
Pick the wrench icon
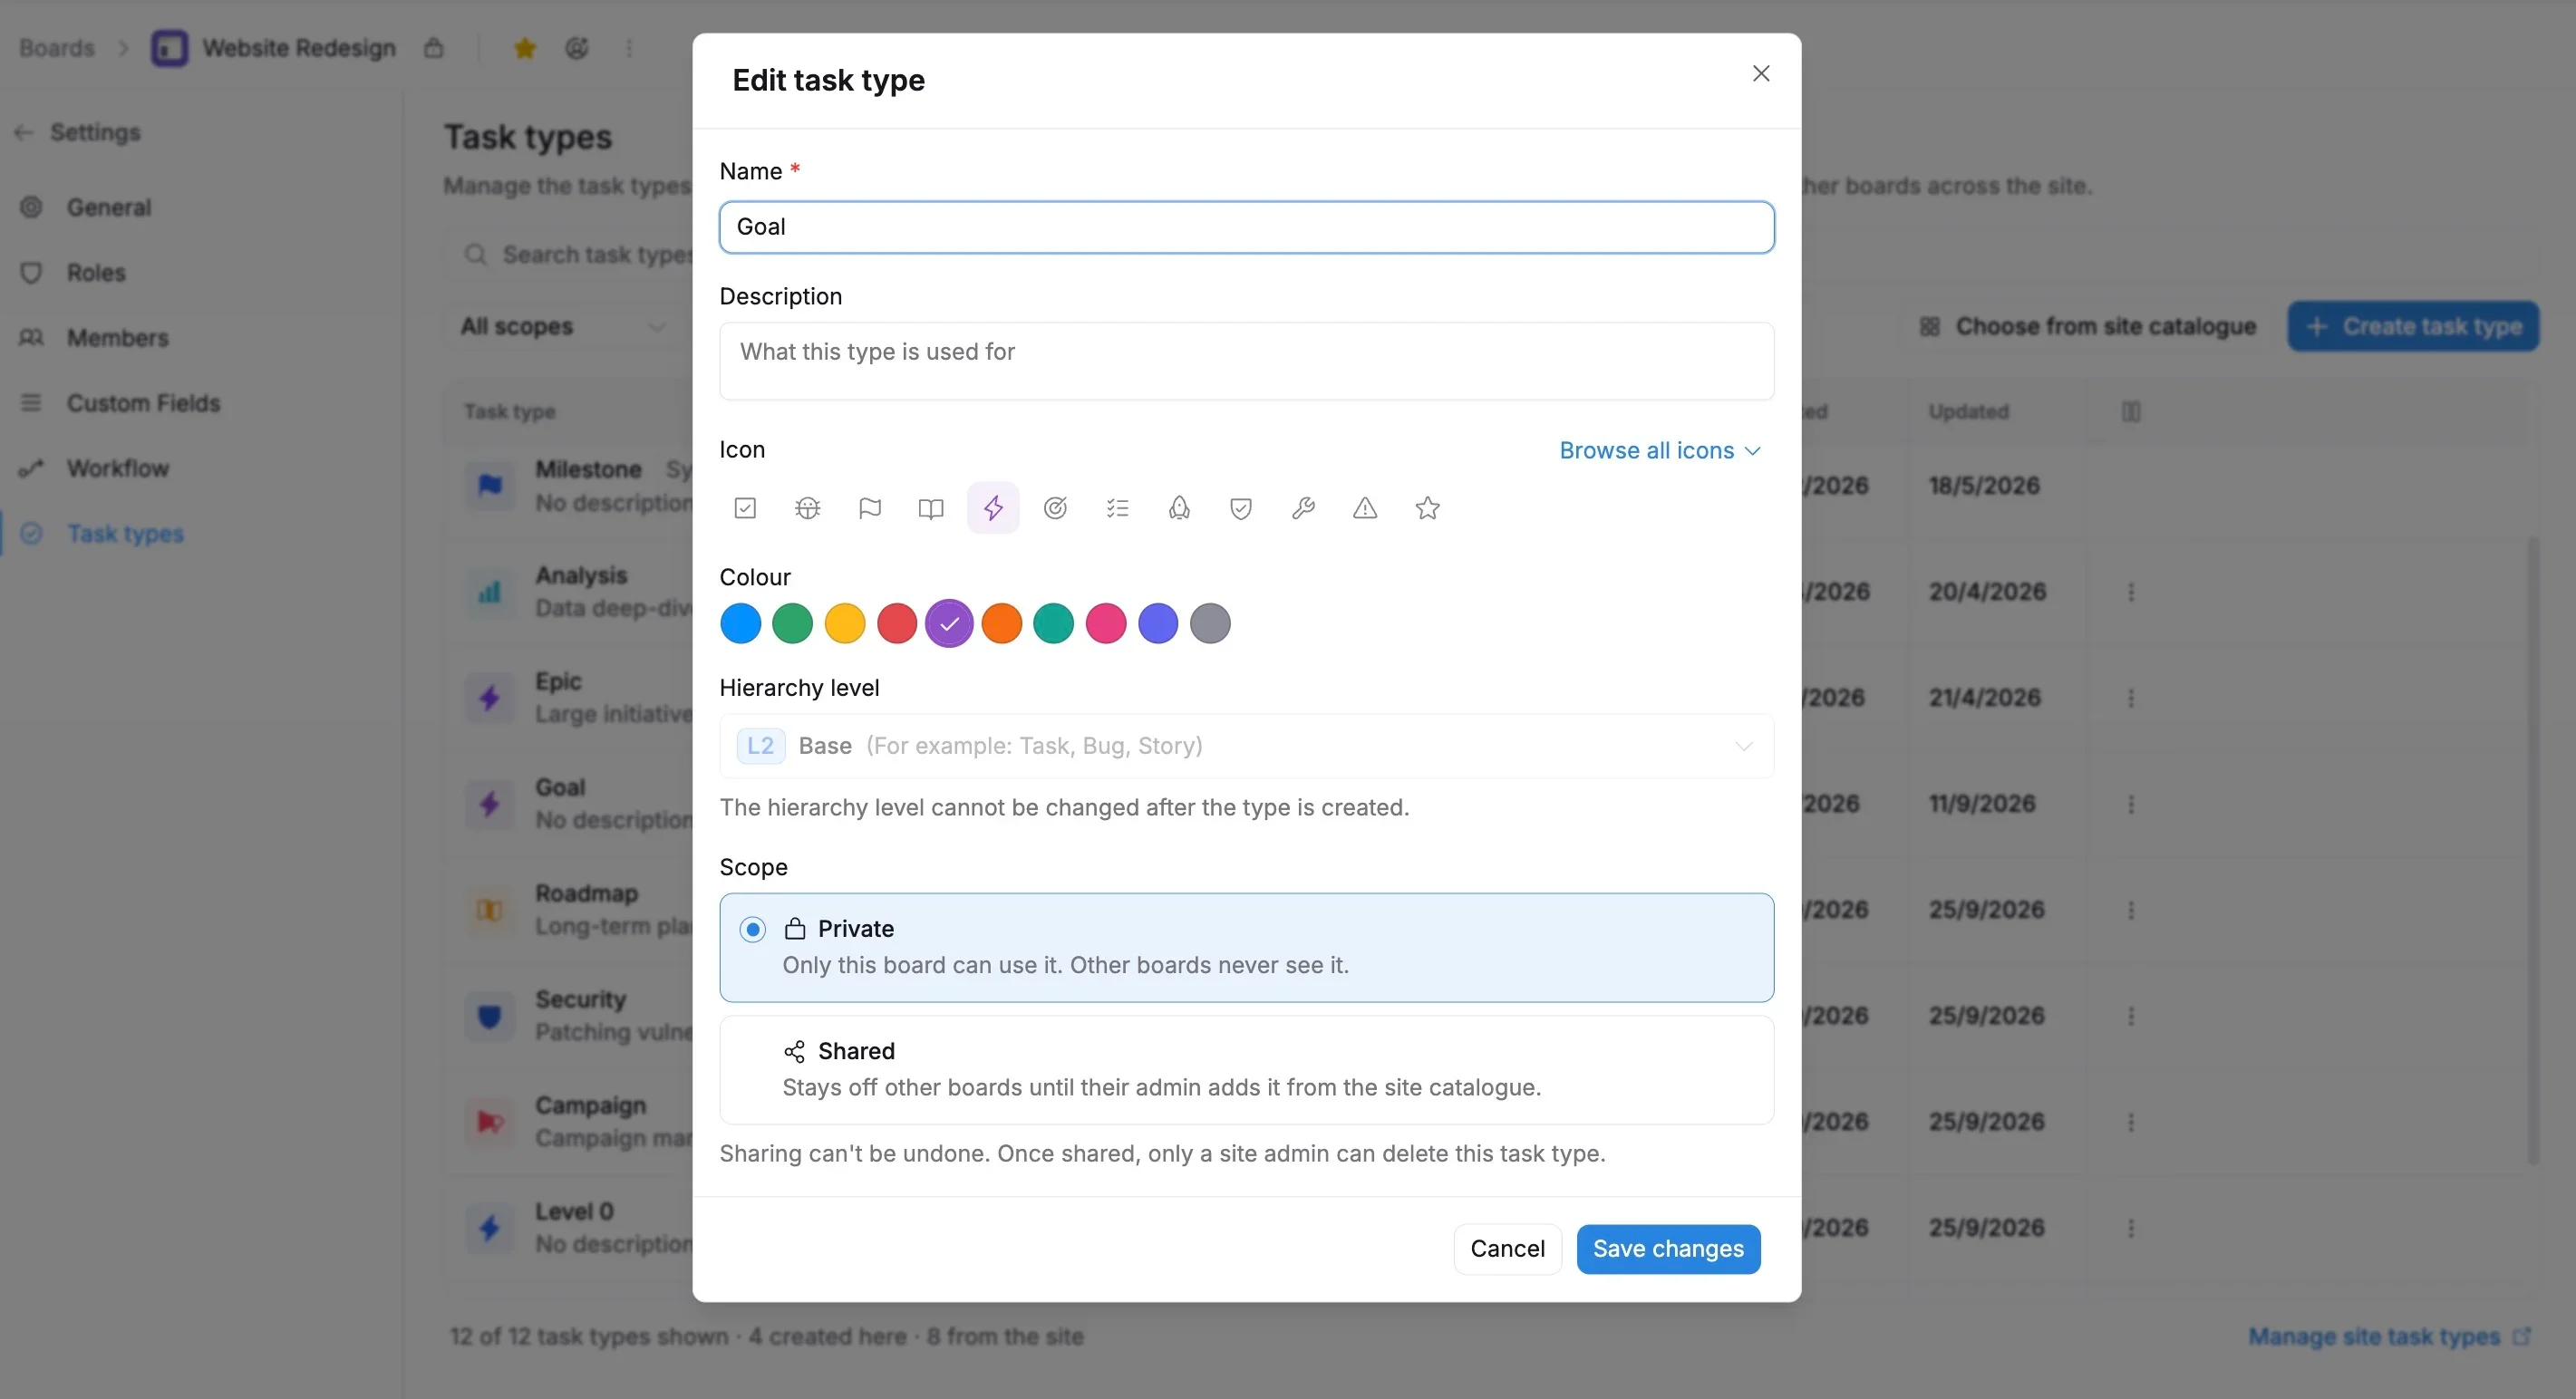1303,508
